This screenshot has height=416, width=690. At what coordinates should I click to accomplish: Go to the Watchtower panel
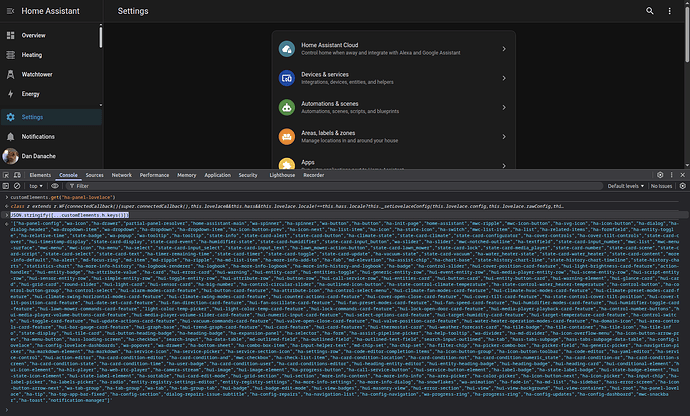click(51, 74)
